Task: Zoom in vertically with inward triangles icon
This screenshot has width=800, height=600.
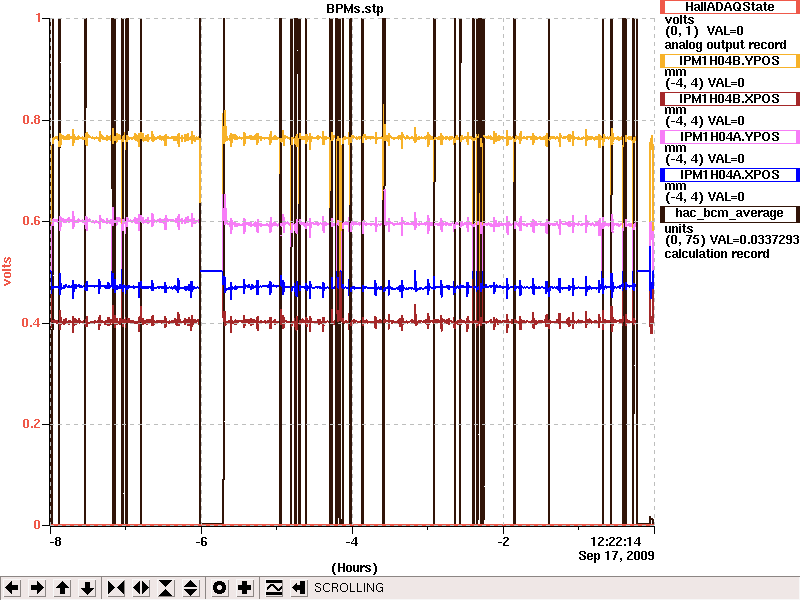Action: coord(166,588)
